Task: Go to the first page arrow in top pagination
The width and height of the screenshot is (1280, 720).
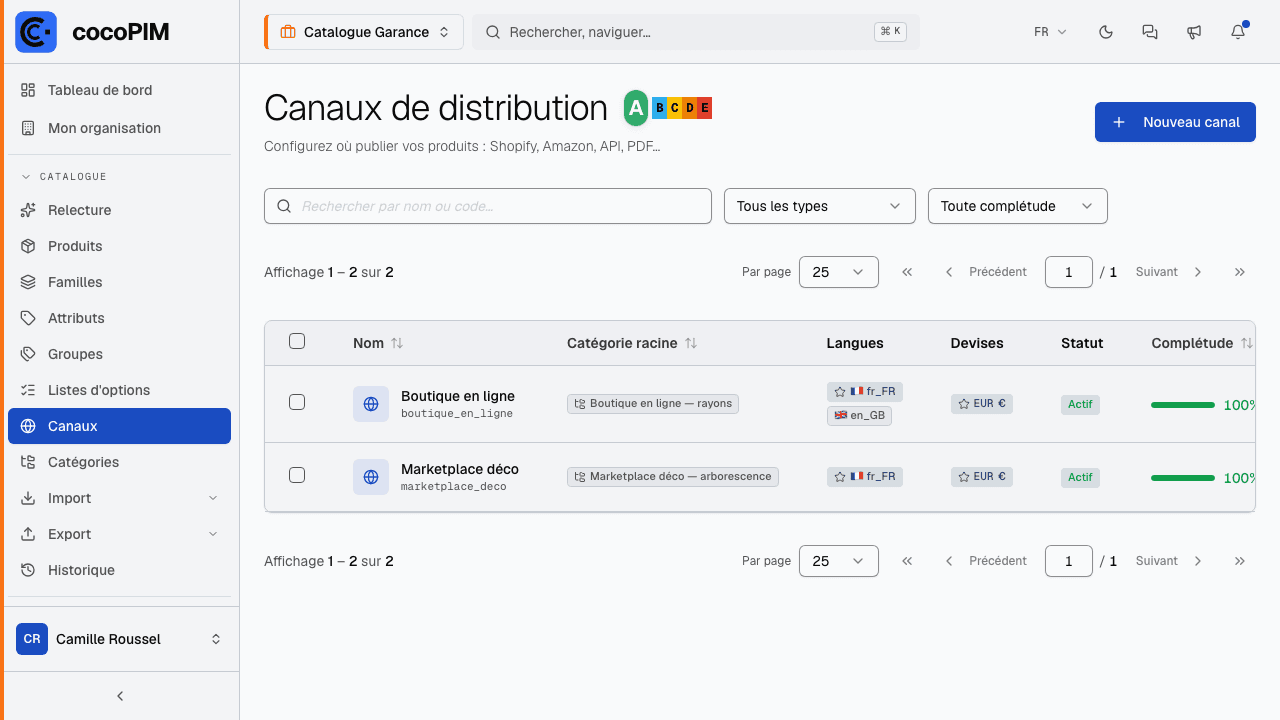Action: [907, 272]
